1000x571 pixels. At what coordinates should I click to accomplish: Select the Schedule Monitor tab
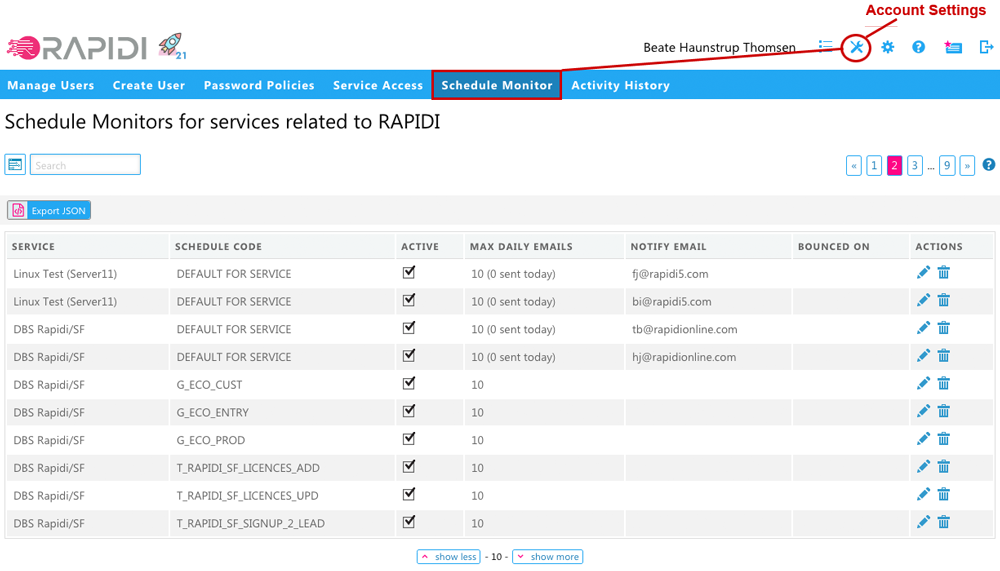(497, 85)
